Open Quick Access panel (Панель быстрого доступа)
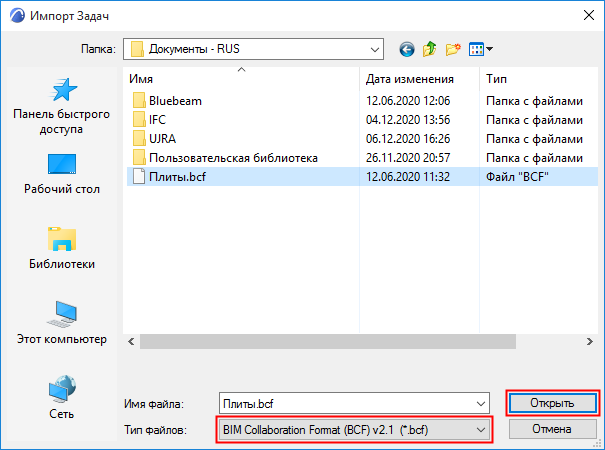This screenshot has width=605, height=450. [x=62, y=106]
